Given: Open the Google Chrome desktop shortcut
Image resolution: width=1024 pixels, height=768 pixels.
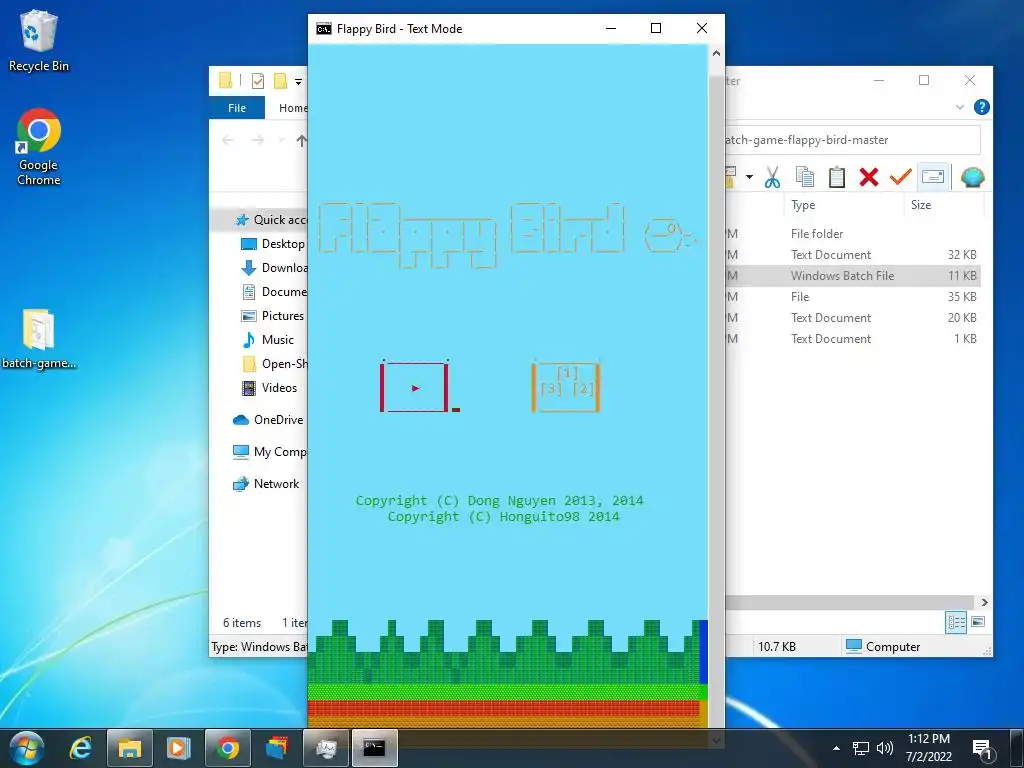Looking at the screenshot, I should pos(39,148).
